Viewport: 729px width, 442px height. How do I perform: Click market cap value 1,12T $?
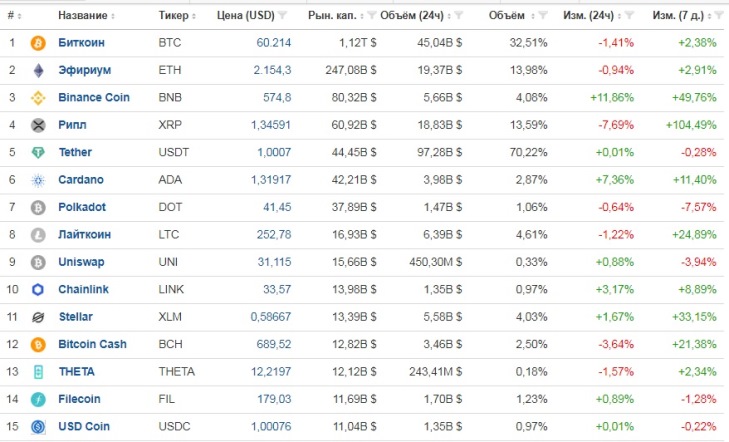coord(358,43)
